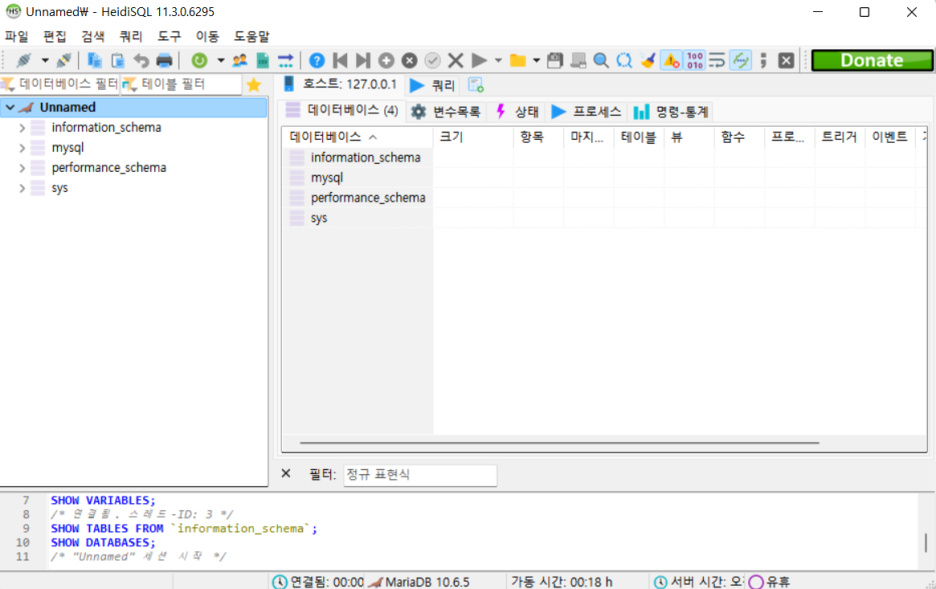Click the dark square X toolbar icon
Viewport: 936px width, 589px height.
(786, 60)
